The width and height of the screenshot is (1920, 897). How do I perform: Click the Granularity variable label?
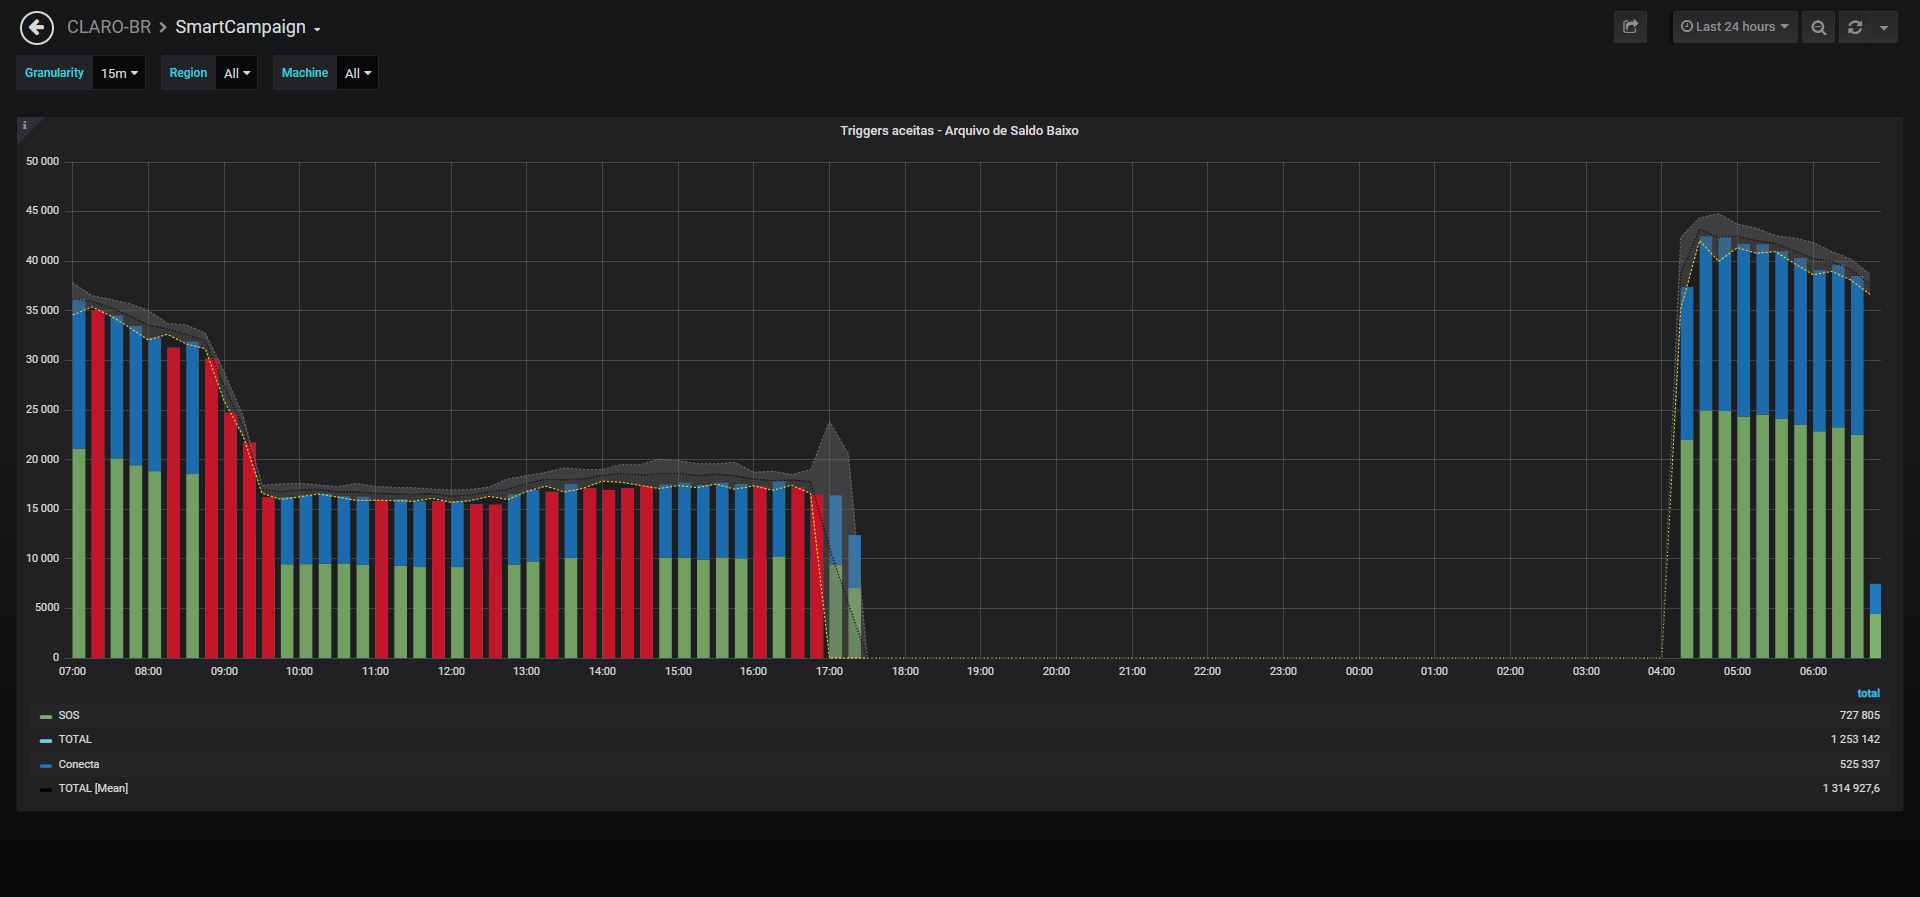click(x=54, y=73)
